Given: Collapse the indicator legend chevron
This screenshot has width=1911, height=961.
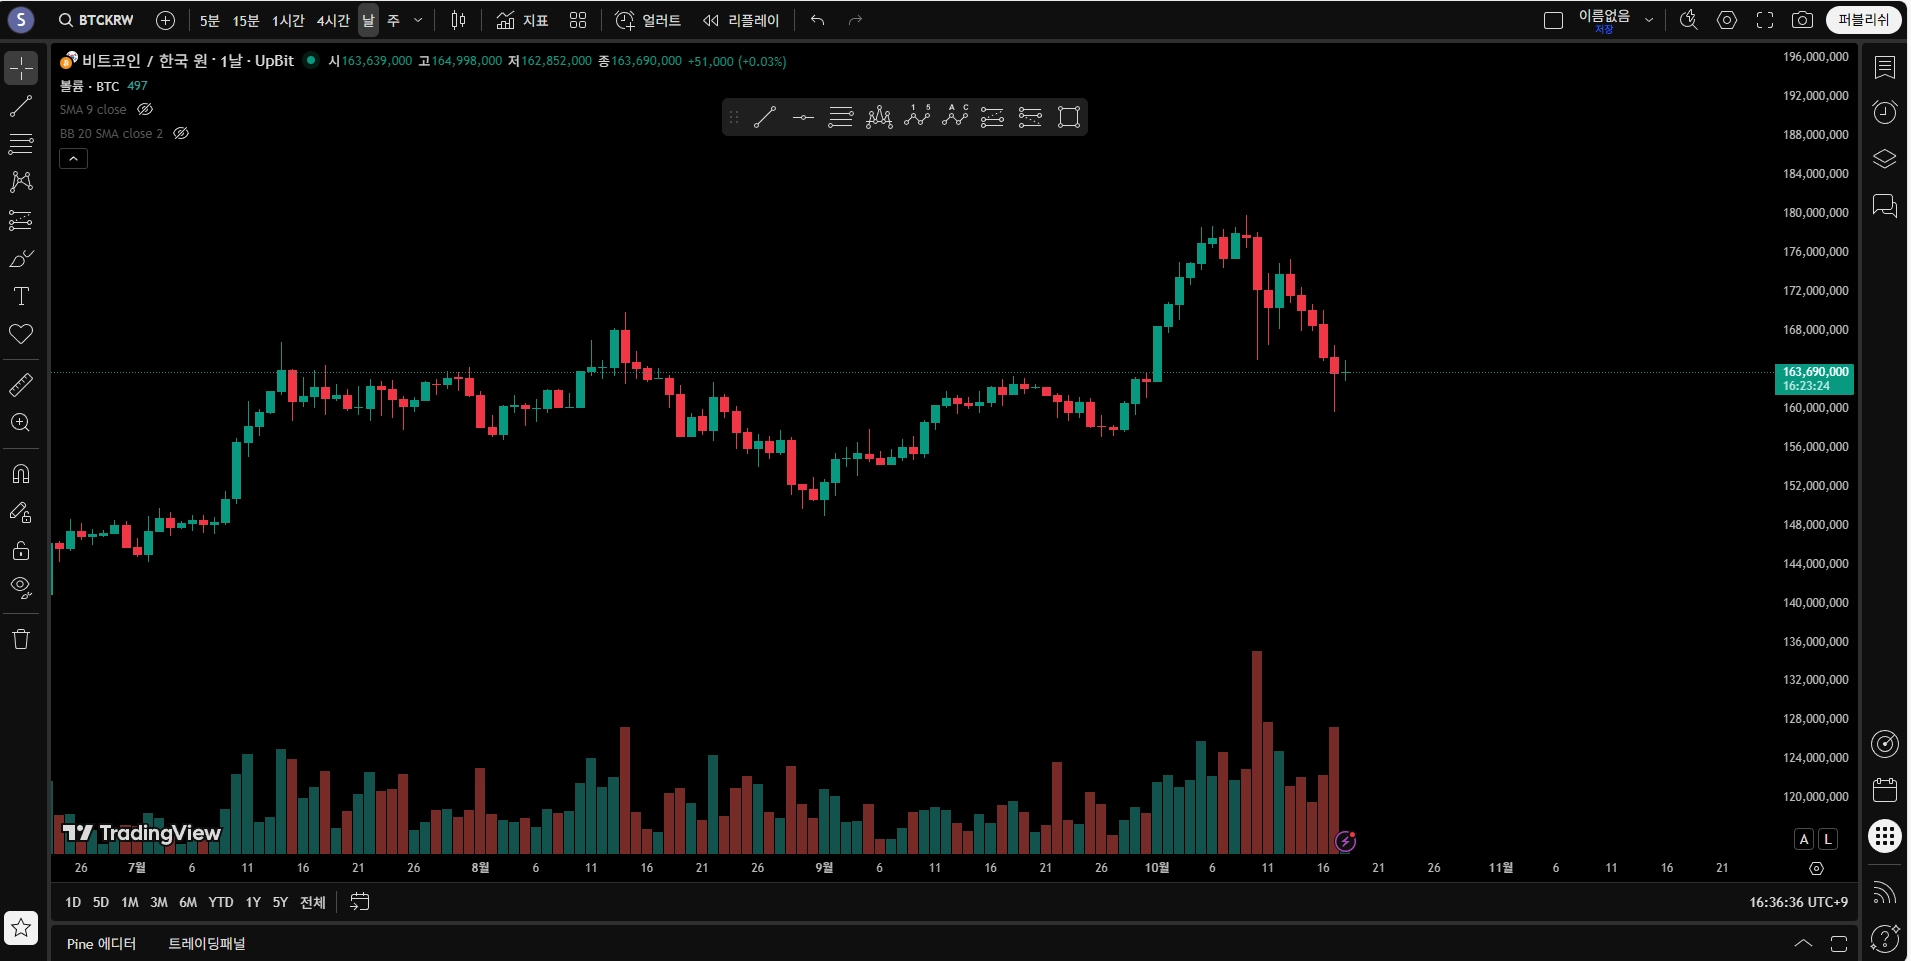Looking at the screenshot, I should (x=74, y=159).
